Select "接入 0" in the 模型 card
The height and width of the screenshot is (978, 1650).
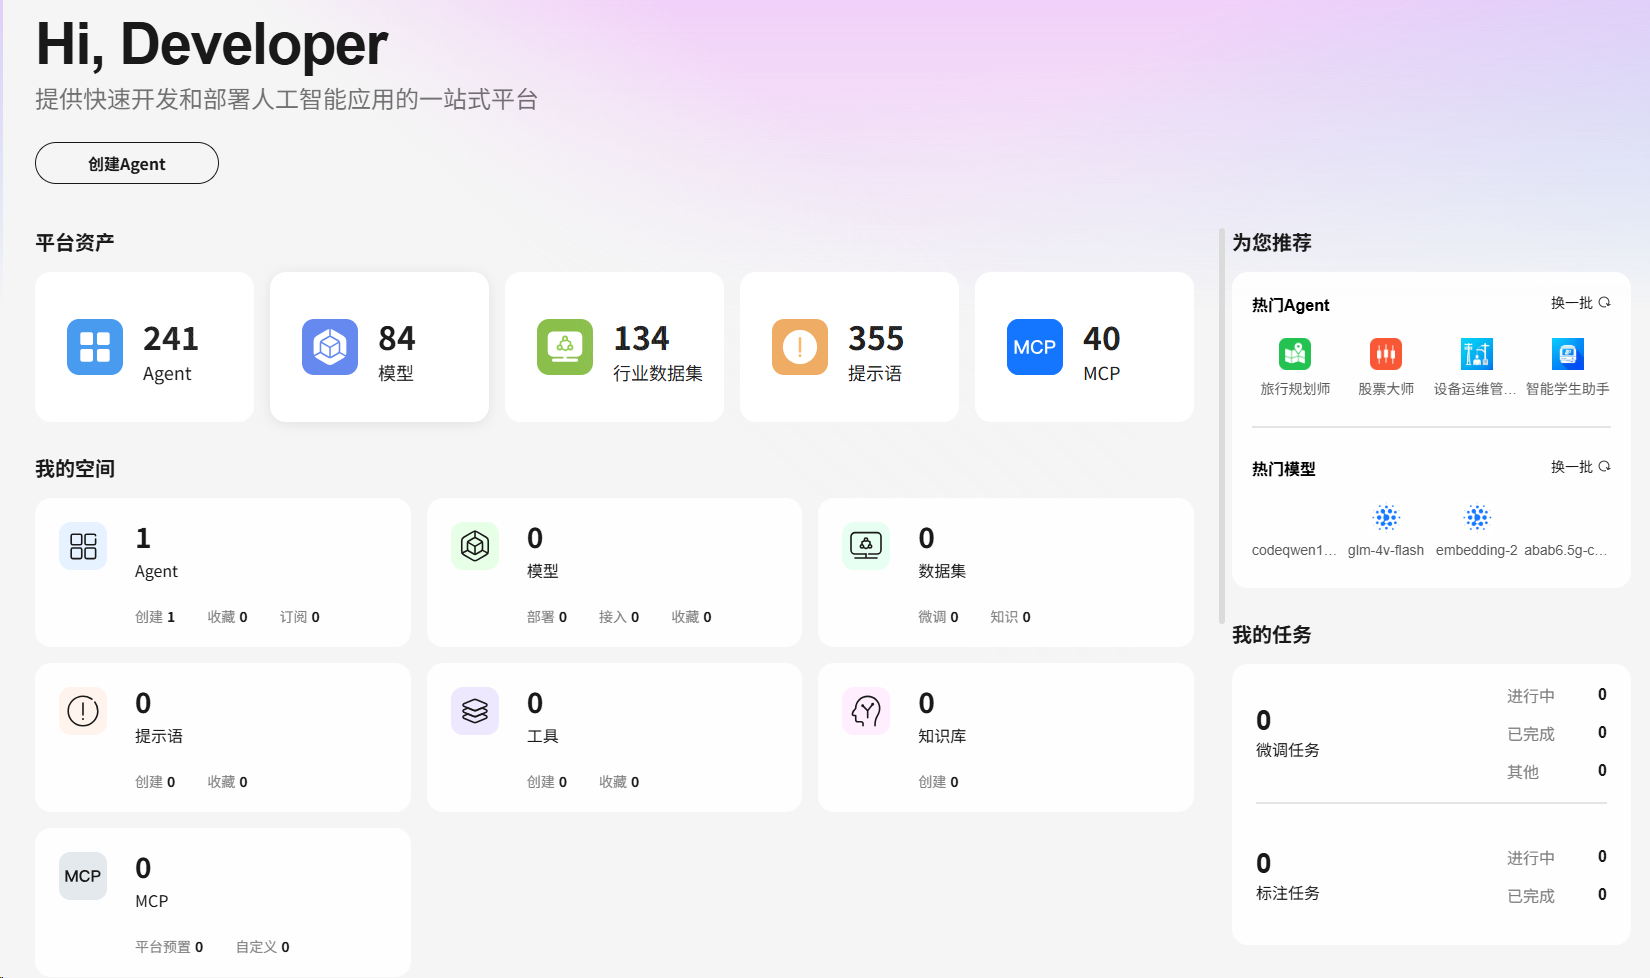point(619,617)
